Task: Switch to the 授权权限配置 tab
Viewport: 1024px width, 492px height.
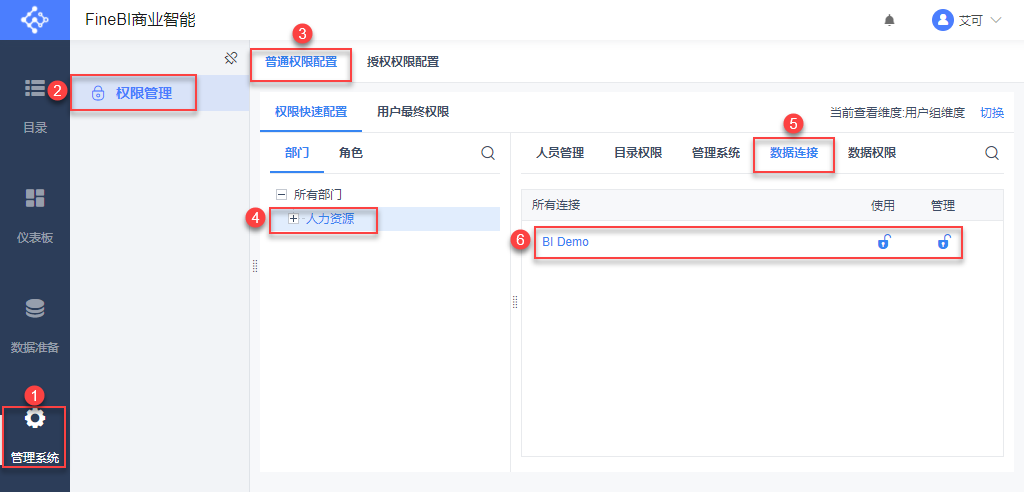Action: pyautogui.click(x=402, y=62)
